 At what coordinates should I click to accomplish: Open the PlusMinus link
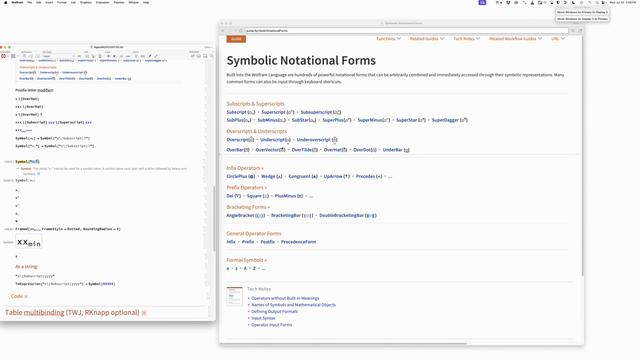click(x=289, y=196)
